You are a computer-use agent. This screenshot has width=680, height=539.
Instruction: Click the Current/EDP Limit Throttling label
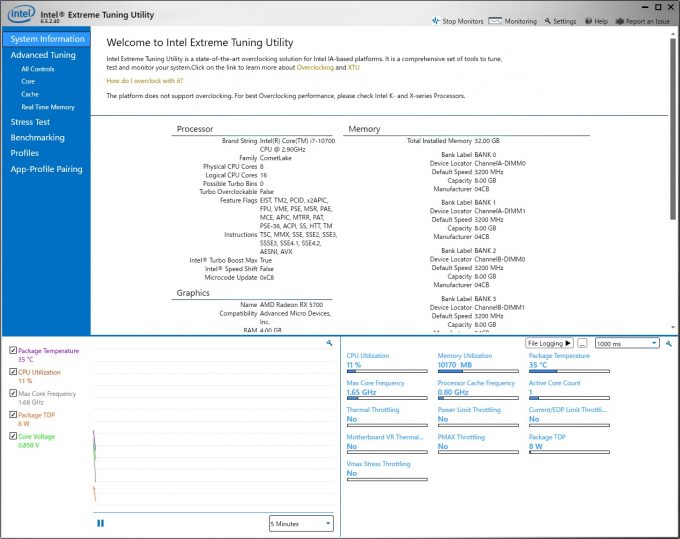coord(568,410)
